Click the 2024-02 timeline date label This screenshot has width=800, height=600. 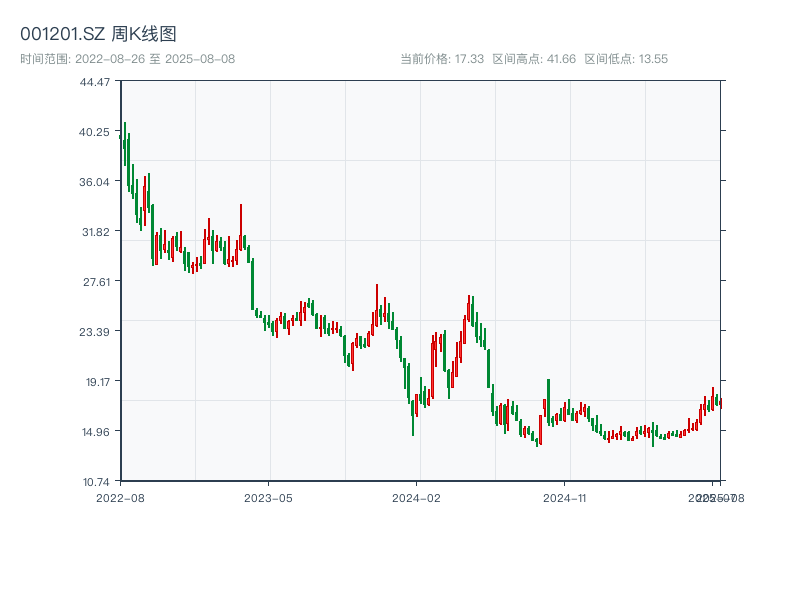(417, 497)
